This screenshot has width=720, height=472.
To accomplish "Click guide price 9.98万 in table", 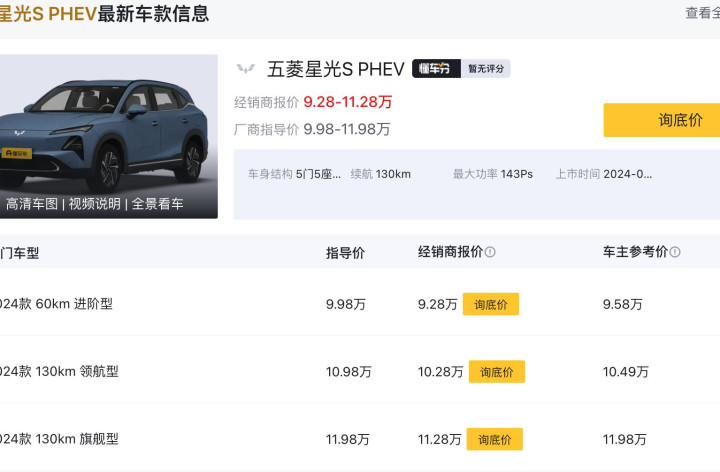I will [x=346, y=304].
